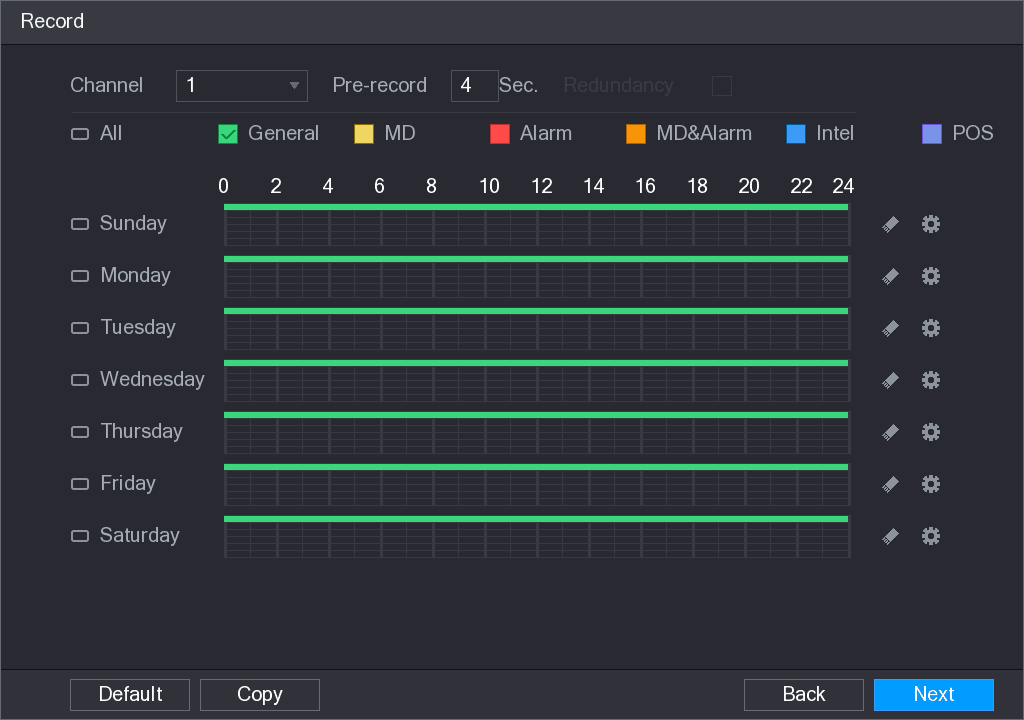Open the gear settings for Saturday
The height and width of the screenshot is (720, 1024).
(931, 536)
